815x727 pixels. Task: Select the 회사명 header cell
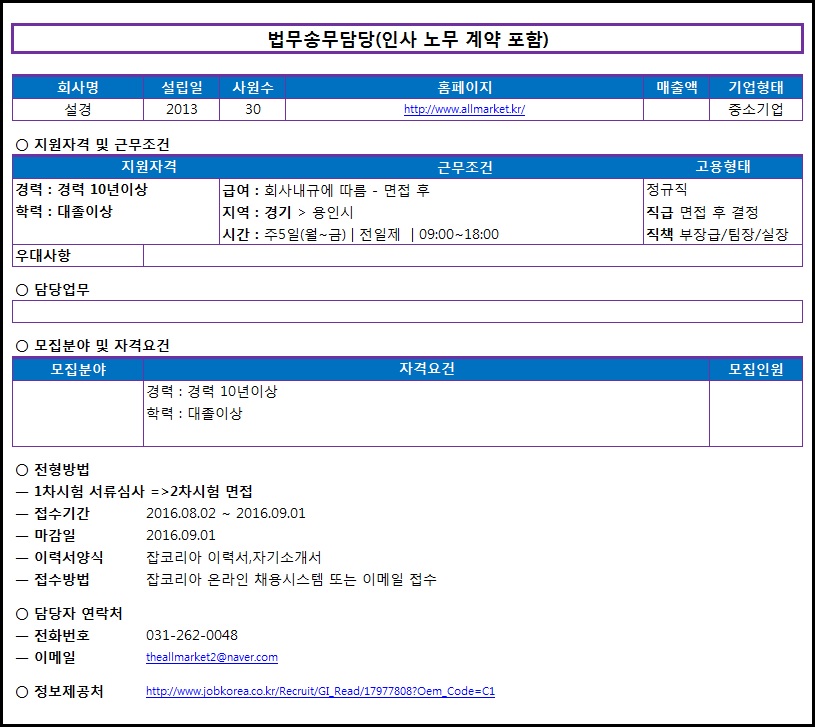(77, 87)
